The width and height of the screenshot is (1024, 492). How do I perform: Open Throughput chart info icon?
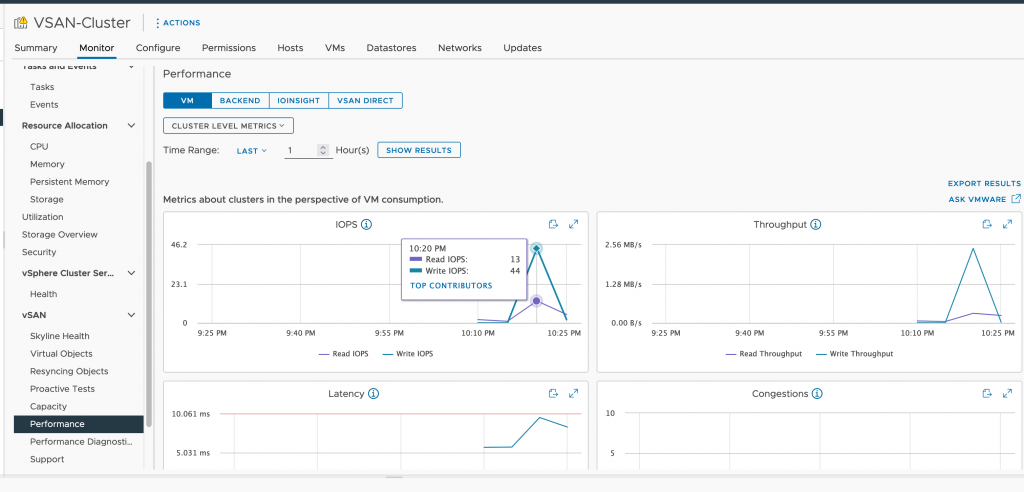(x=816, y=225)
